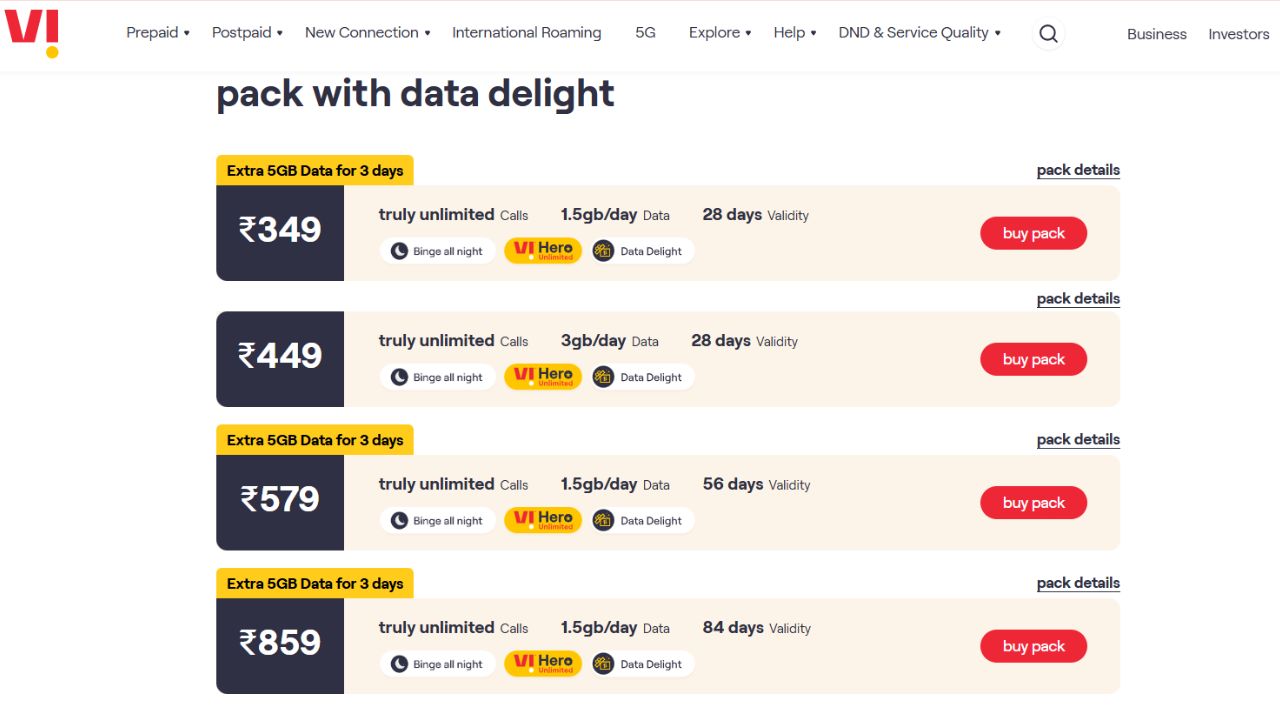The image size is (1280, 720).
Task: Click moon icon in ₹579 Binge all night
Action: click(399, 520)
